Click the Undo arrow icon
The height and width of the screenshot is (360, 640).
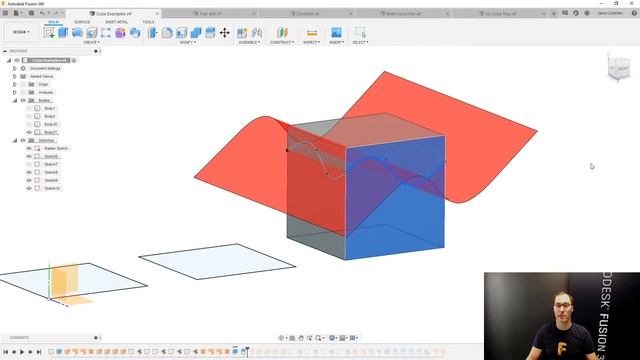point(42,13)
